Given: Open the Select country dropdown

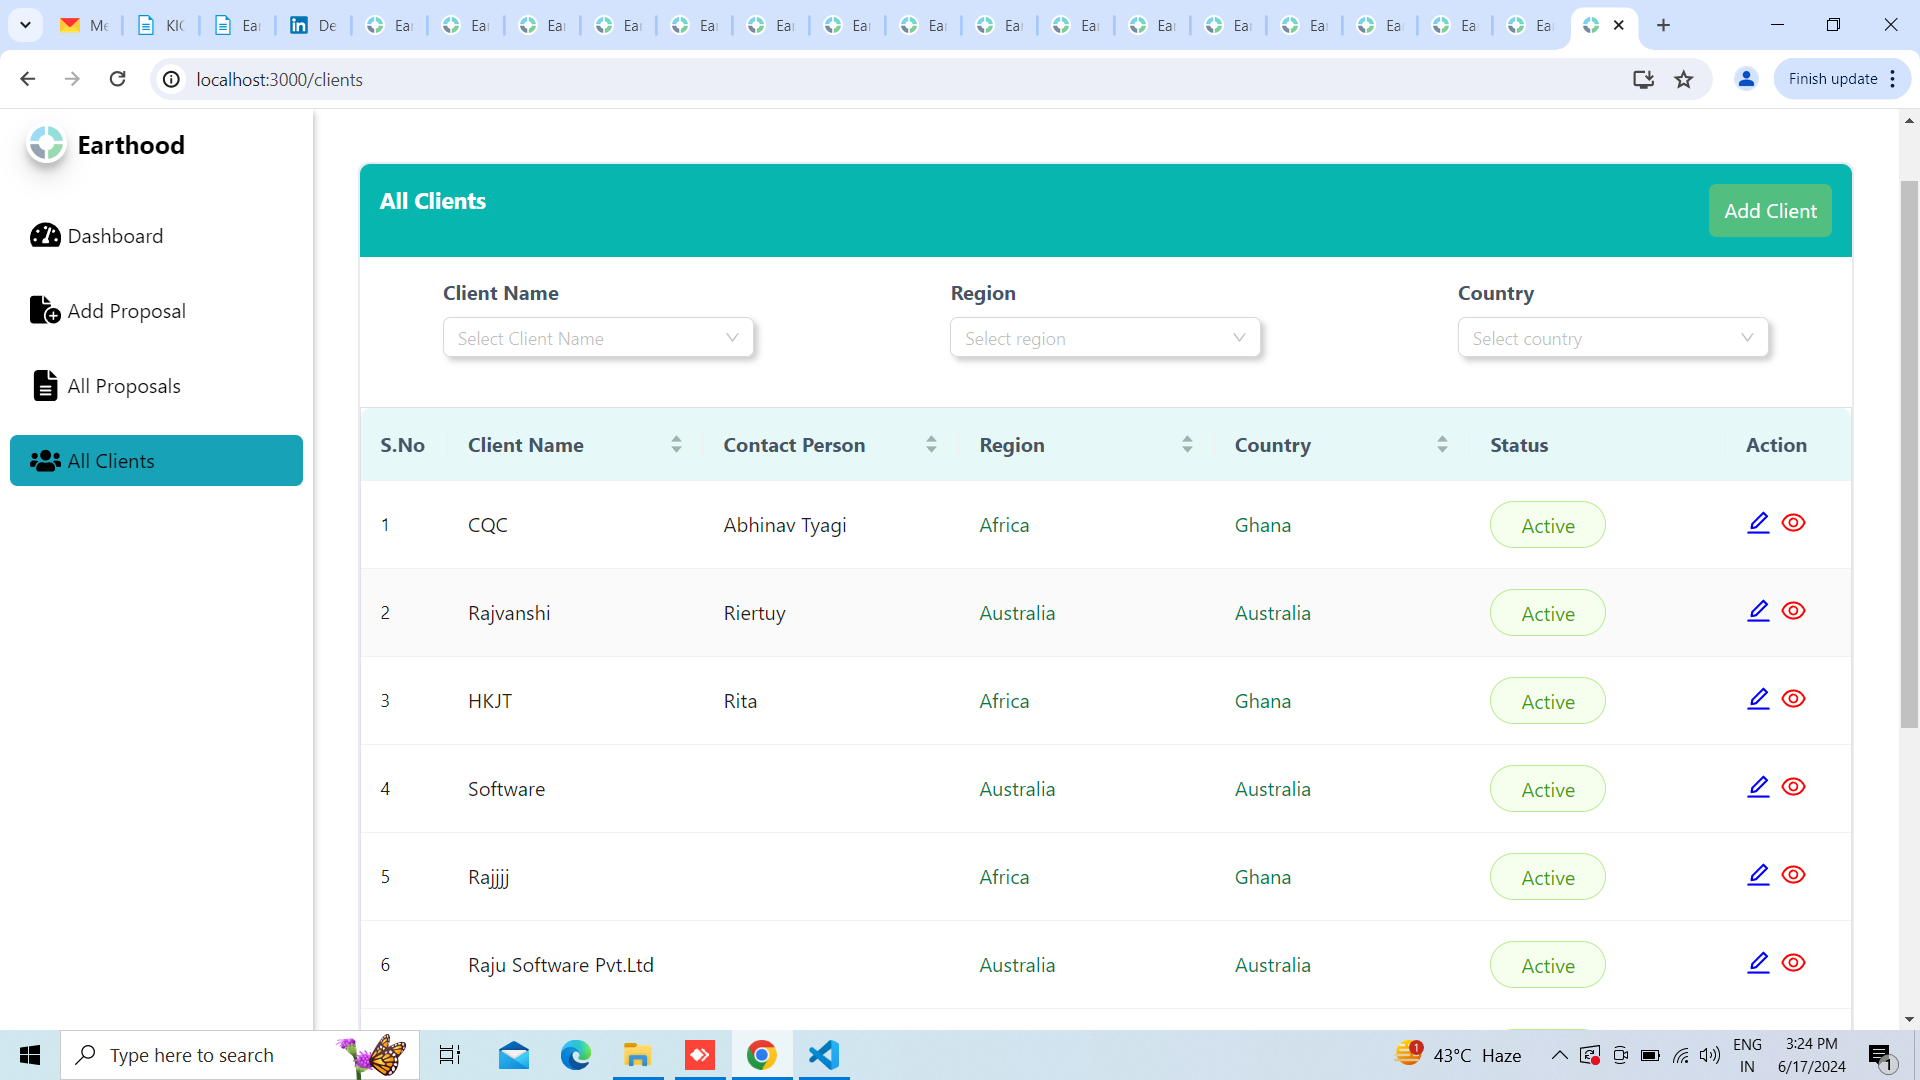Looking at the screenshot, I should [1612, 338].
